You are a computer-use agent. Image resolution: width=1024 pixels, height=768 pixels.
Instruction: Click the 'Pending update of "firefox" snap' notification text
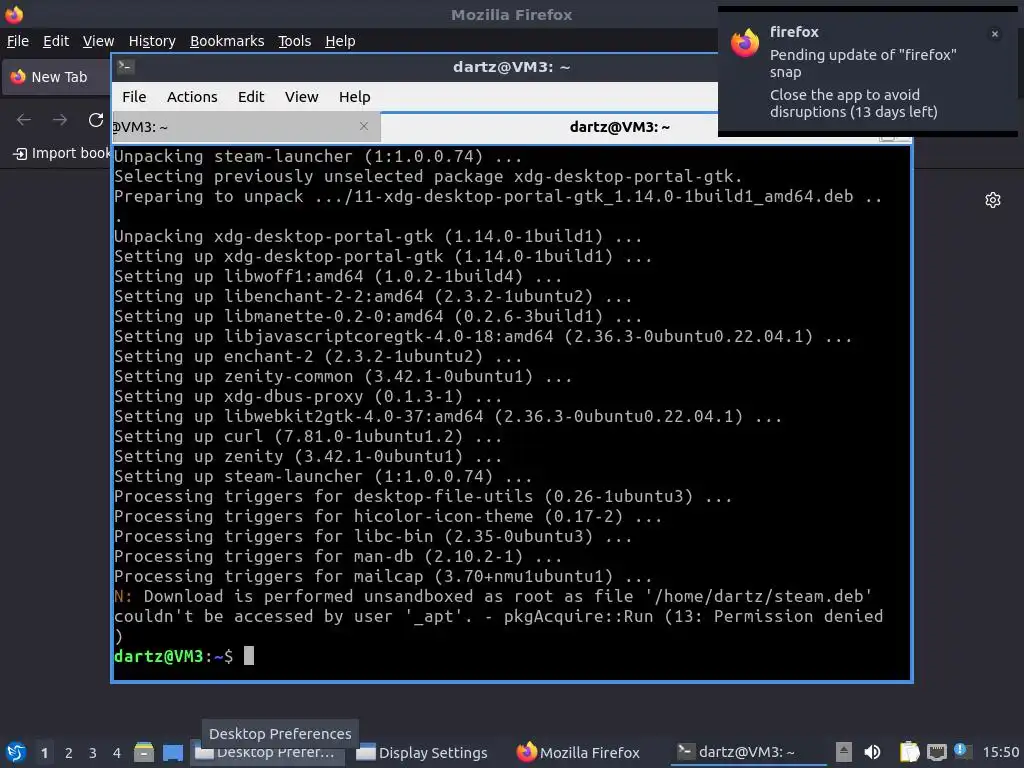pyautogui.click(x=863, y=63)
